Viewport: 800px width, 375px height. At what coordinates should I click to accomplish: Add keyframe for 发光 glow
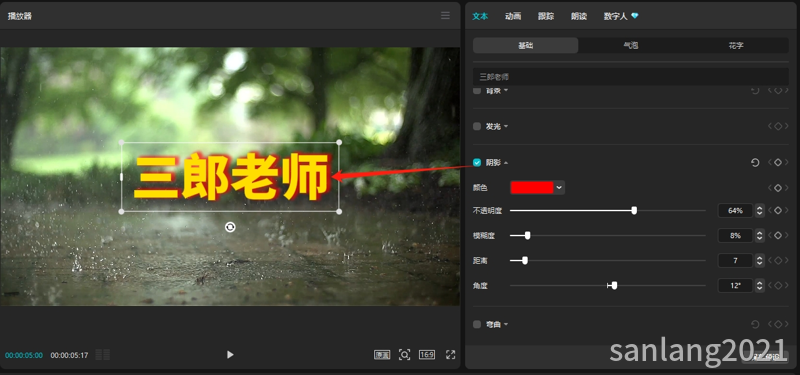(778, 126)
